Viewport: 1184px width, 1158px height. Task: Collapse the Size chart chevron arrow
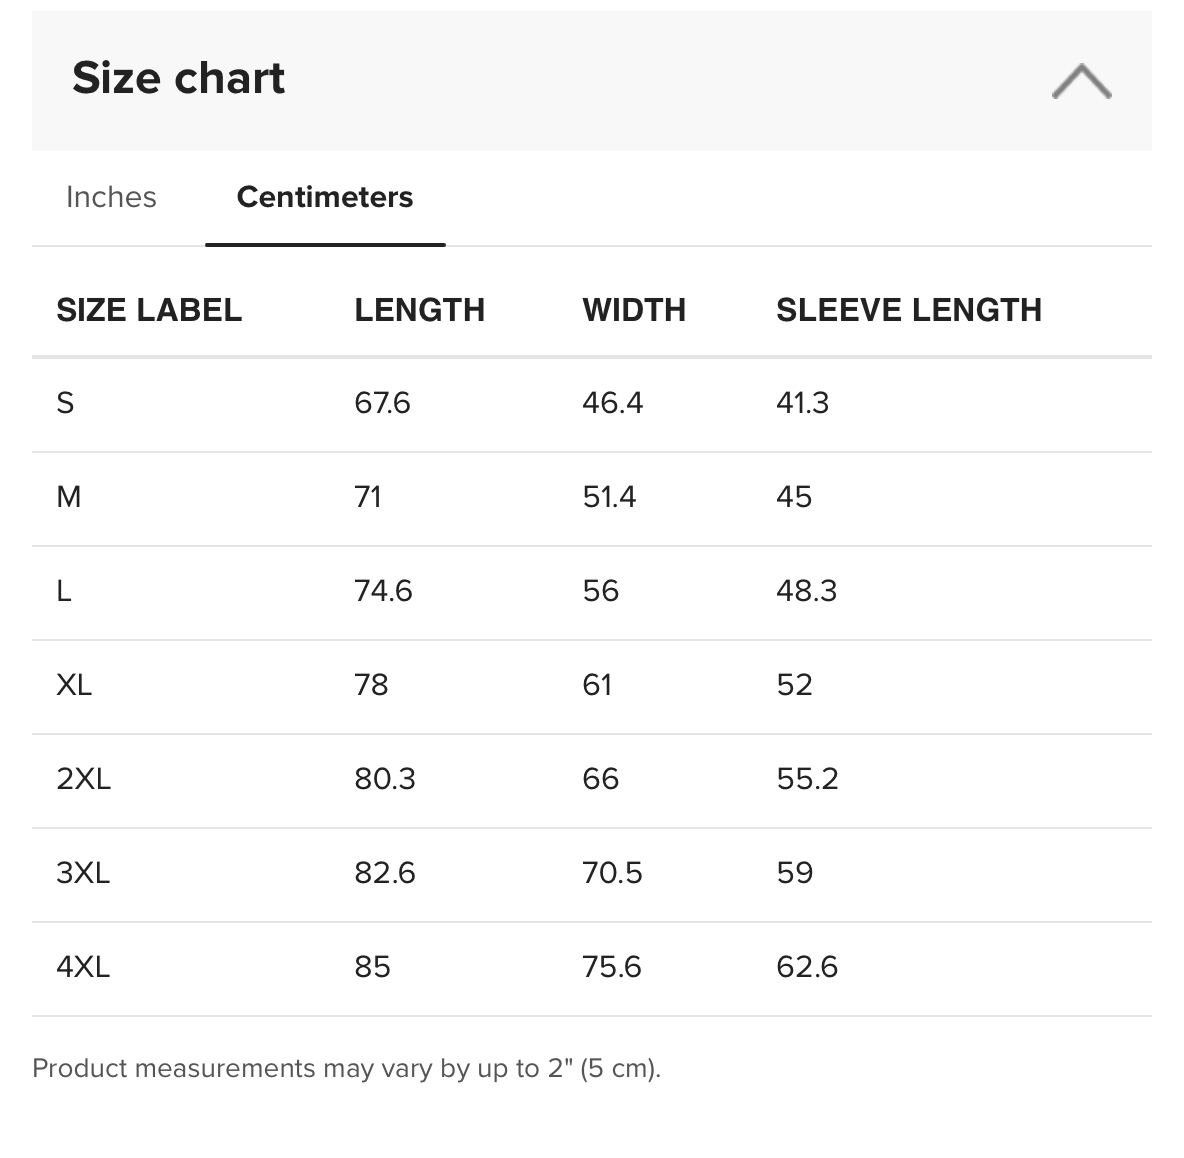click(1081, 81)
